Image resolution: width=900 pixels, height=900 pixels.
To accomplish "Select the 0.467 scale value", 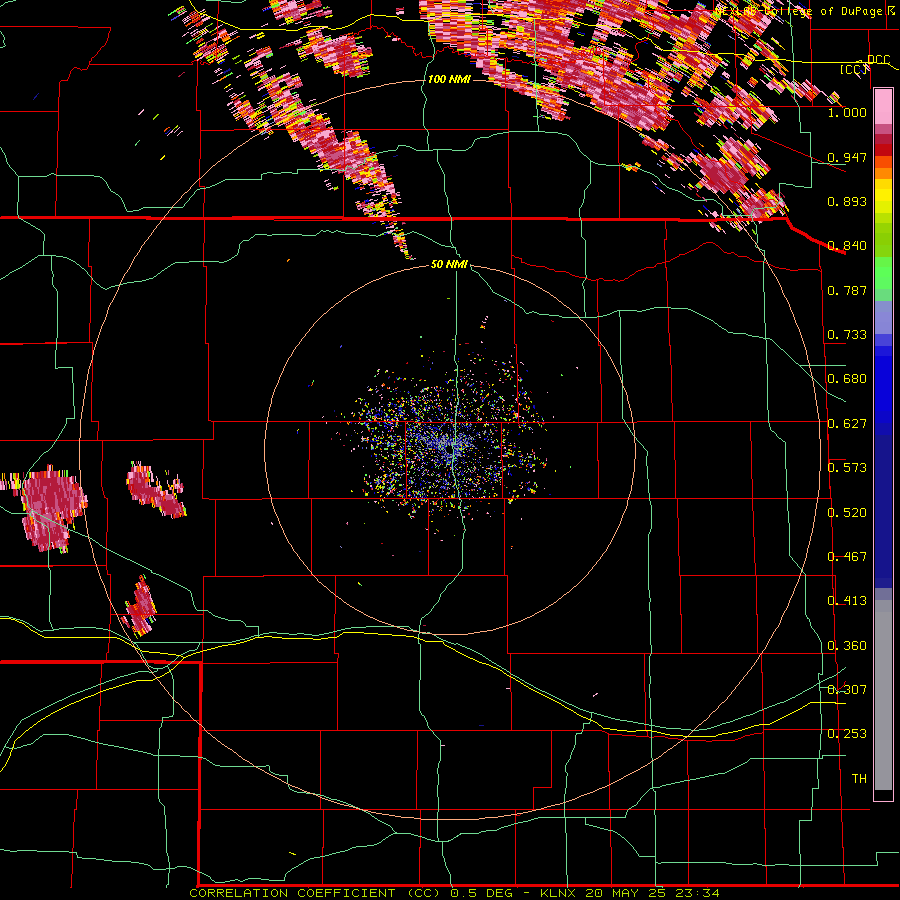I will point(847,557).
